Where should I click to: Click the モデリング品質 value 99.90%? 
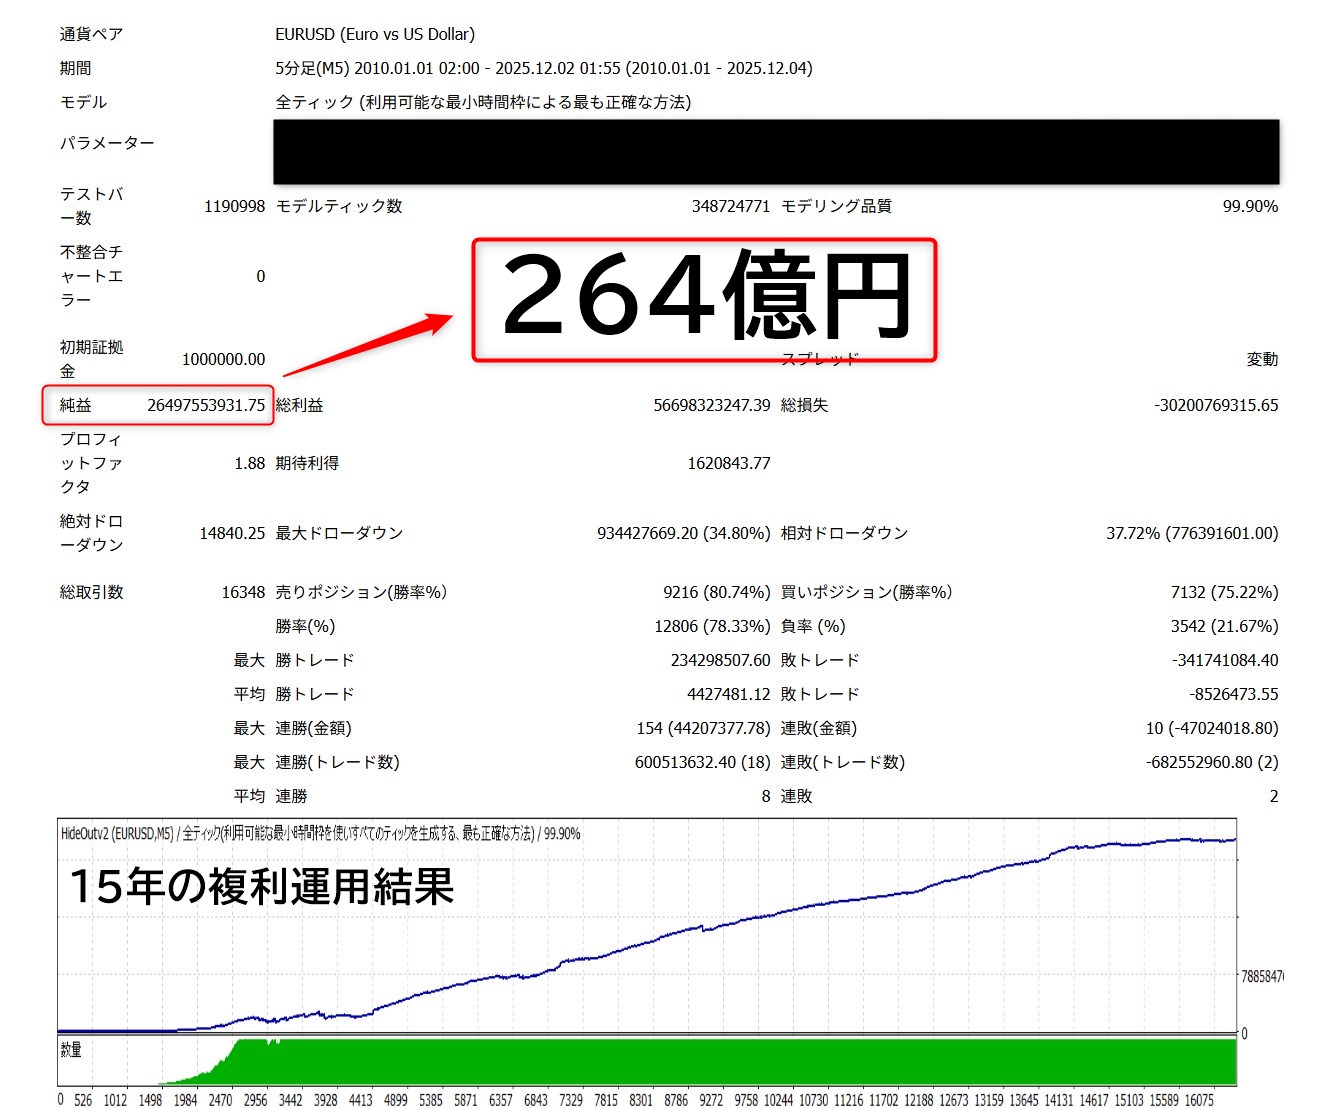tap(1249, 206)
